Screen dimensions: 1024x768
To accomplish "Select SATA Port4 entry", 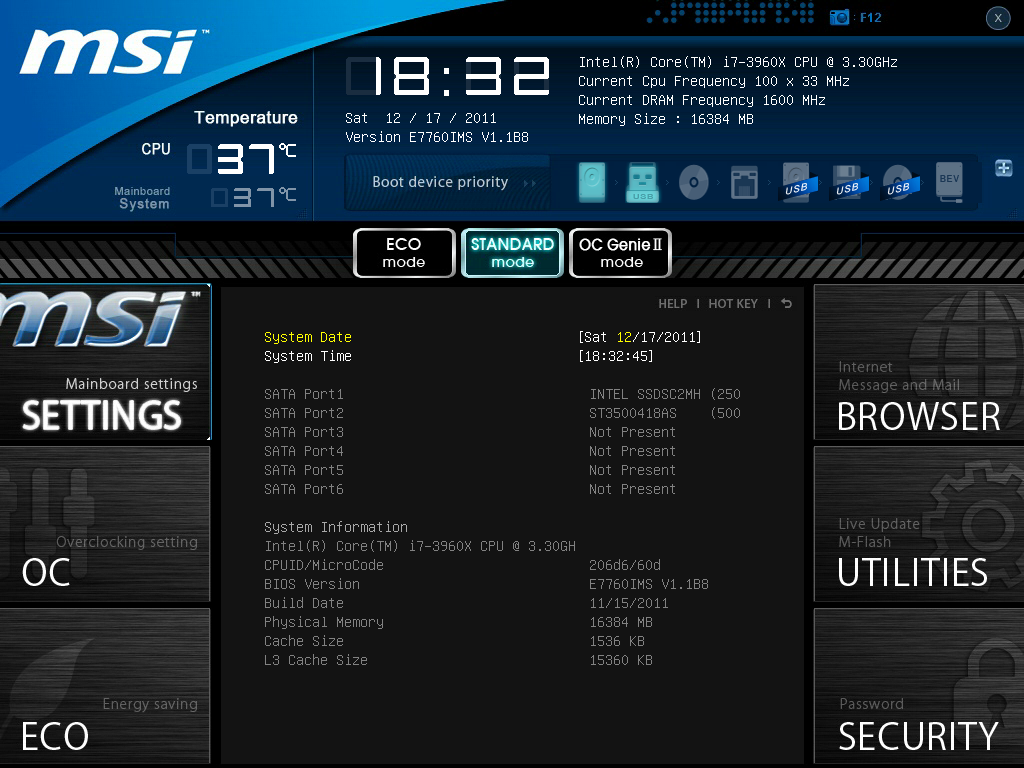I will (470, 451).
